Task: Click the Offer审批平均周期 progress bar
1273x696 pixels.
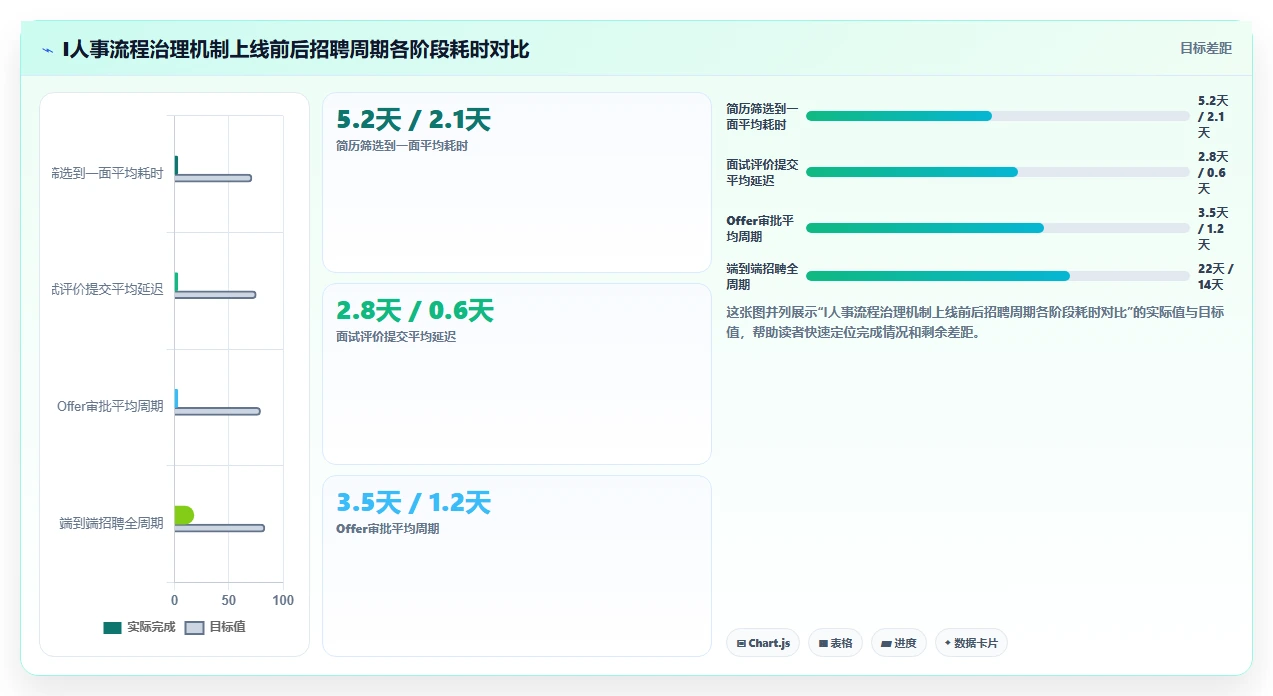Action: click(x=998, y=228)
